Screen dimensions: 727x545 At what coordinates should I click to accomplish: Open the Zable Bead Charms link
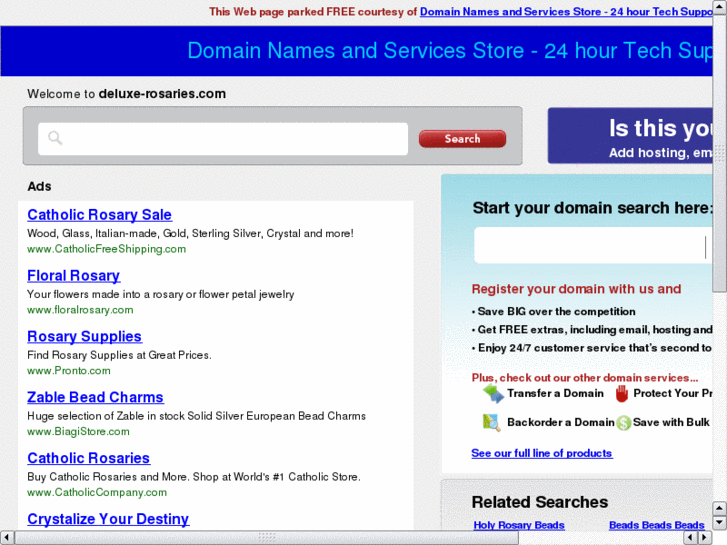coord(95,397)
